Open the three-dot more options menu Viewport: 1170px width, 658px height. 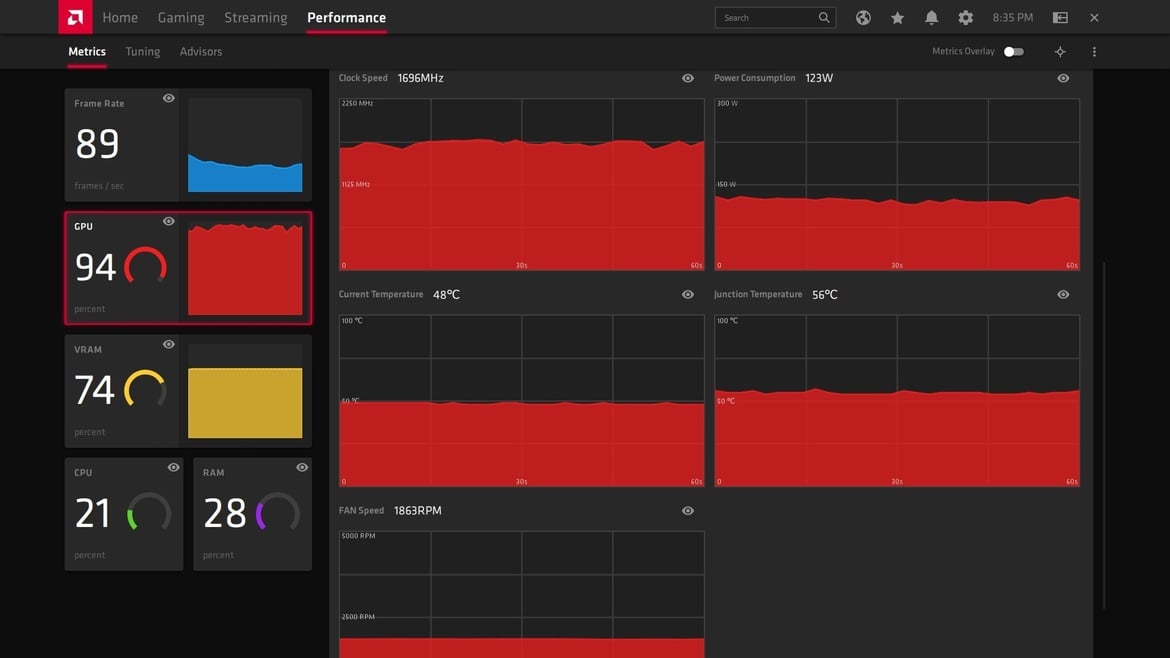click(x=1094, y=51)
